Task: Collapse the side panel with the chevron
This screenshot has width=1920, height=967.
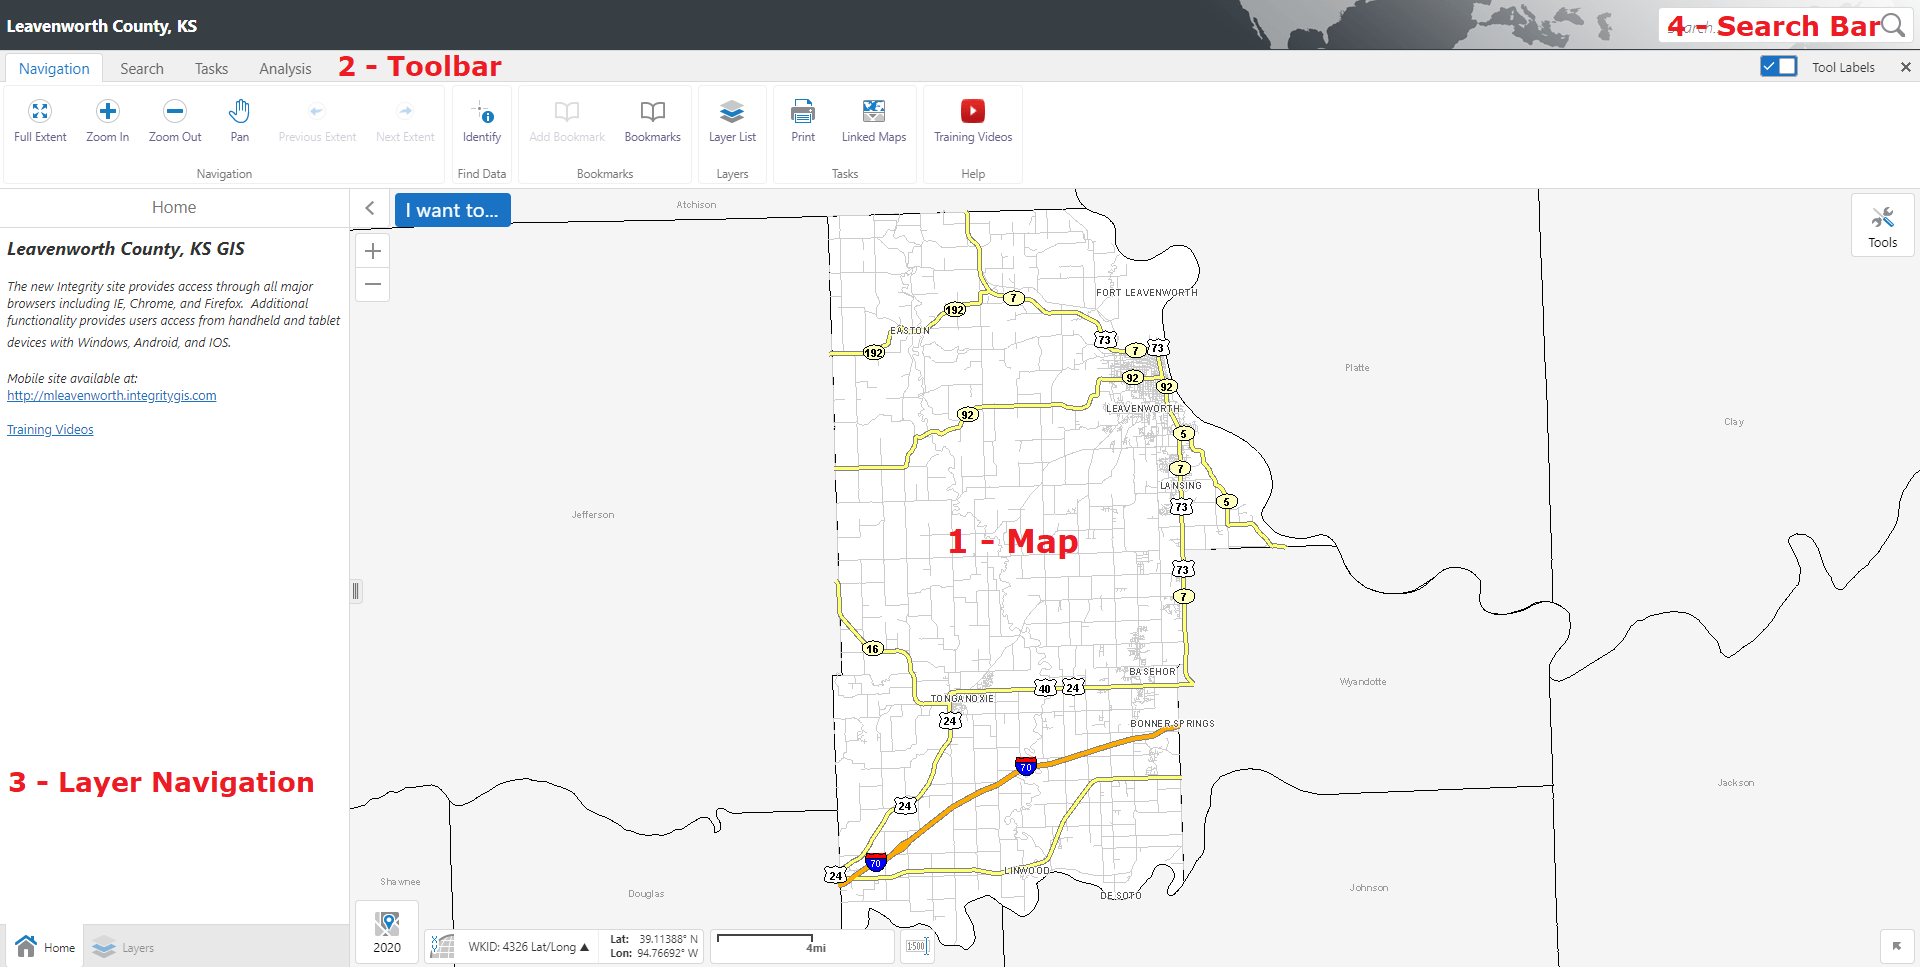Action: [x=370, y=208]
